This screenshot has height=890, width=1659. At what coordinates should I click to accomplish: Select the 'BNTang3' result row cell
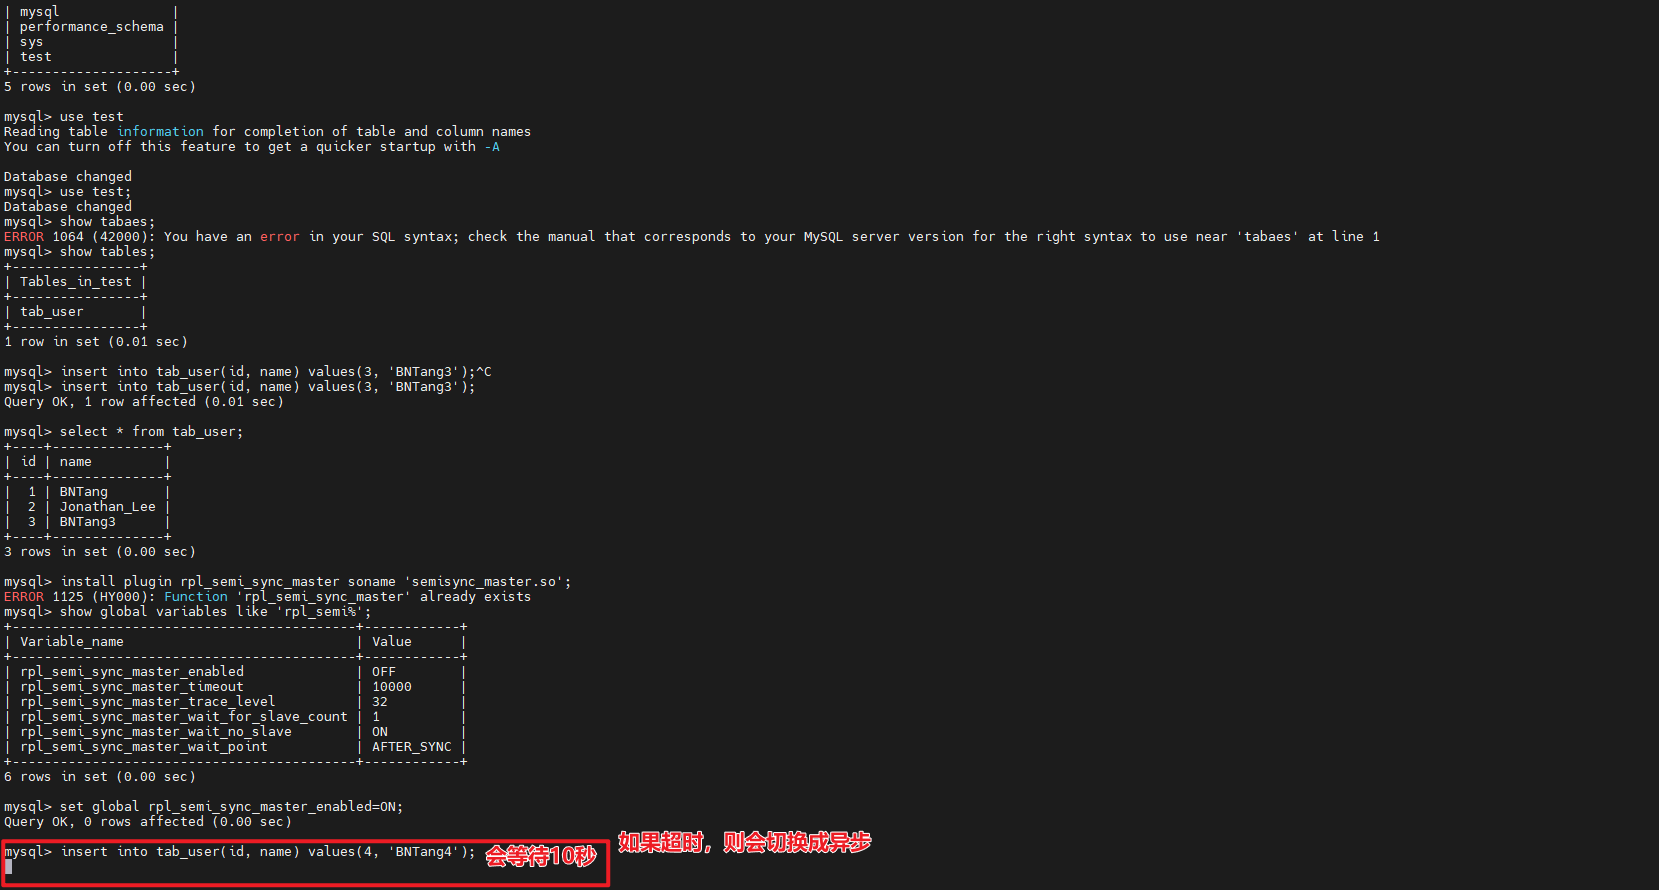pyautogui.click(x=87, y=522)
